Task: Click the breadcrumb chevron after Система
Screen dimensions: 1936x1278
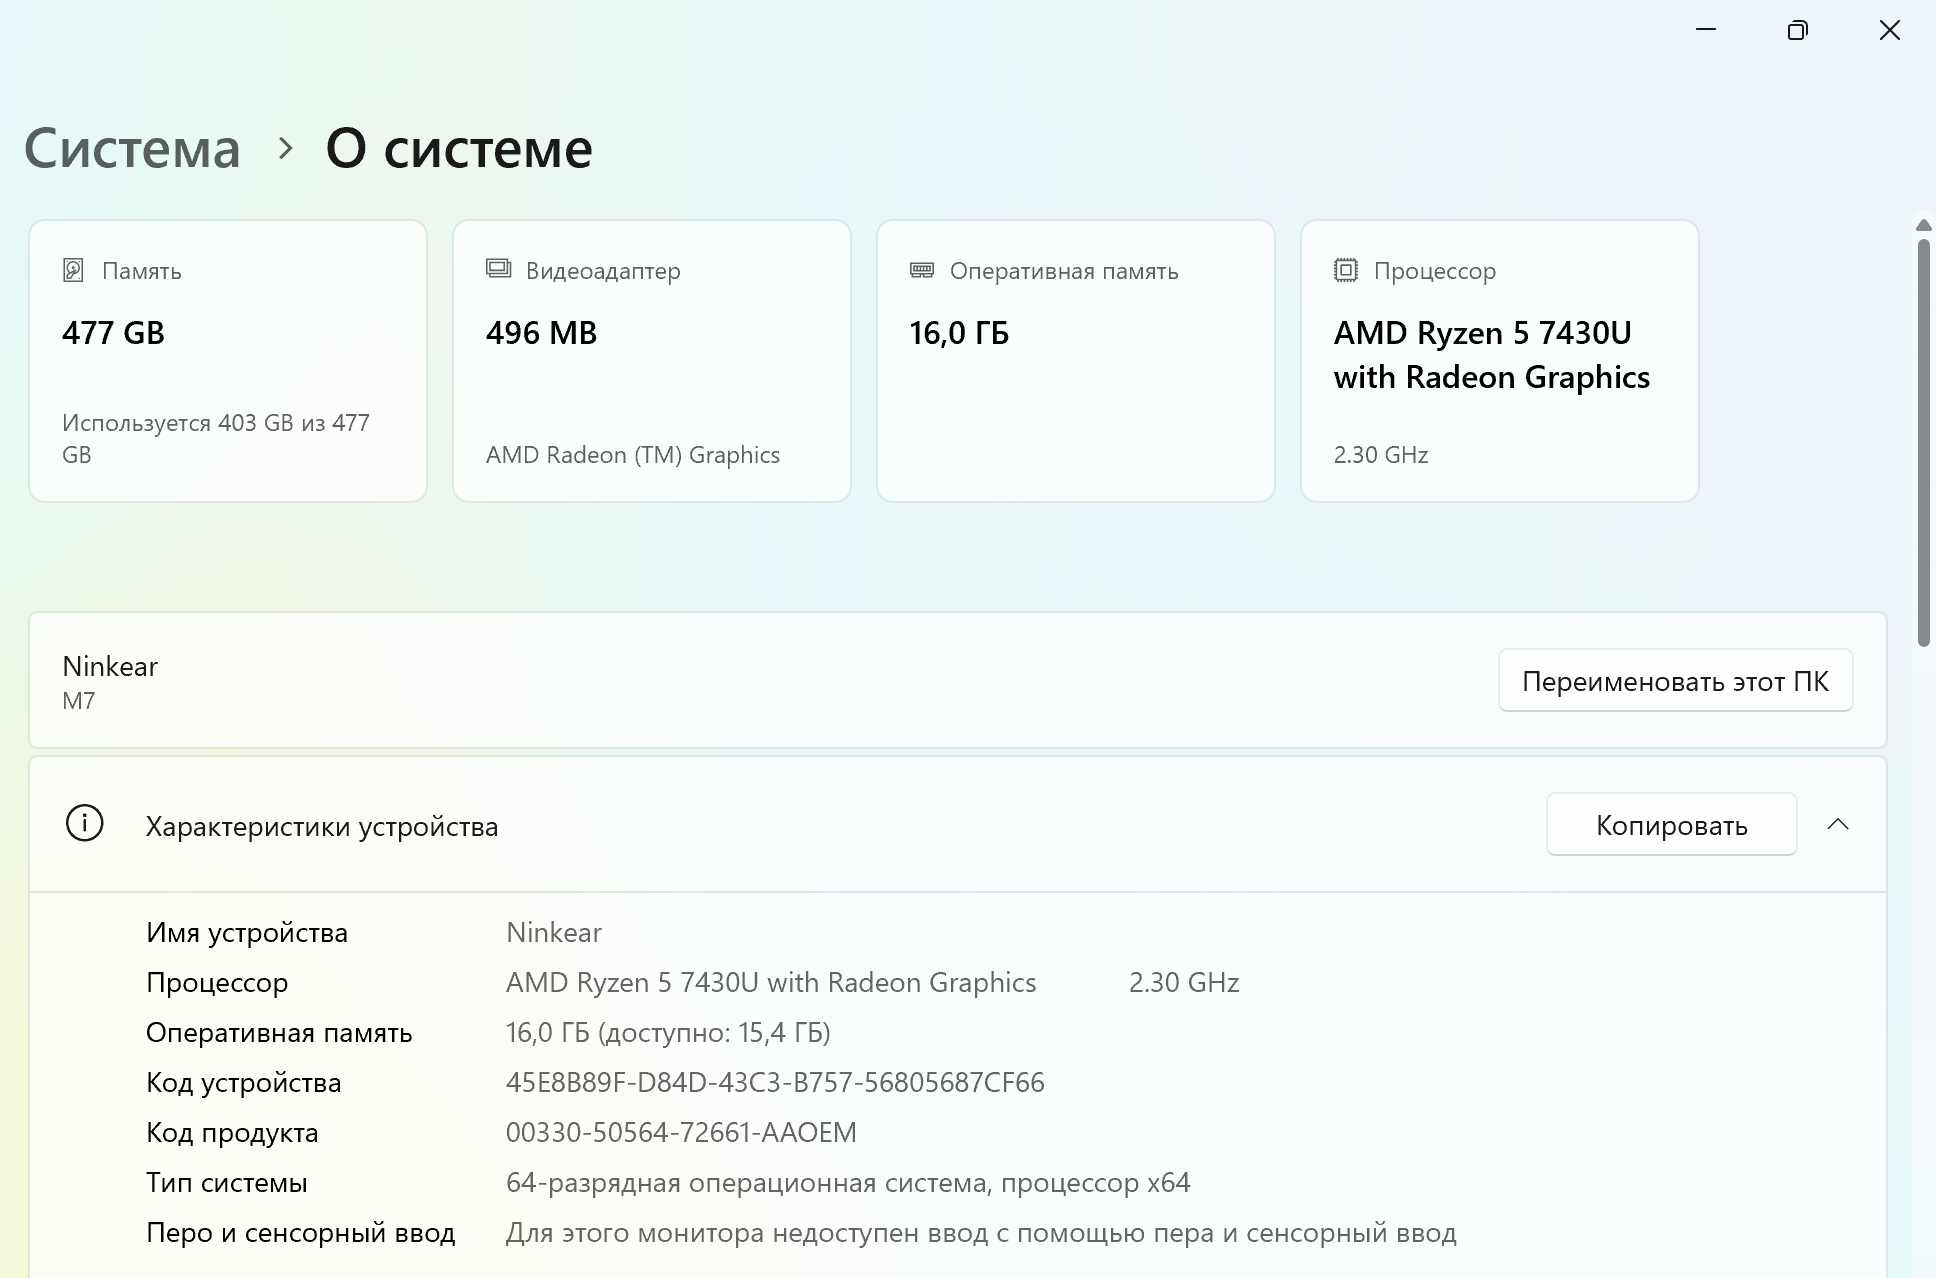Action: (286, 149)
